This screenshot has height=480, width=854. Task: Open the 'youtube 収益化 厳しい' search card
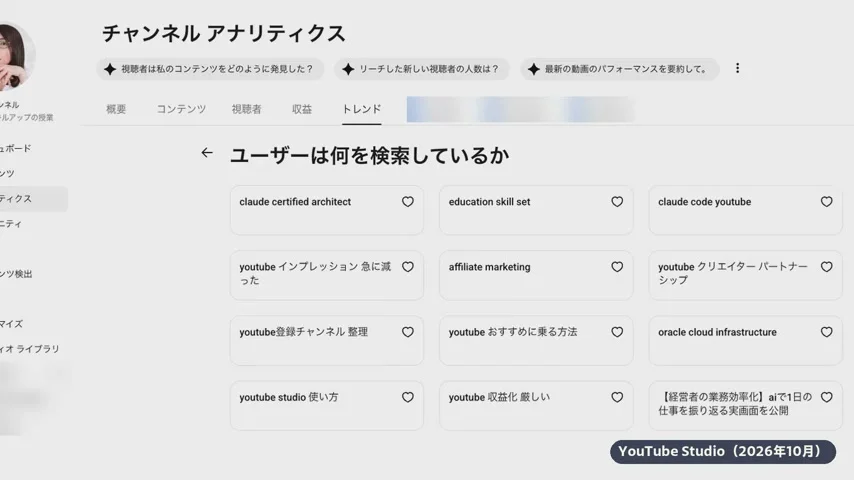536,406
